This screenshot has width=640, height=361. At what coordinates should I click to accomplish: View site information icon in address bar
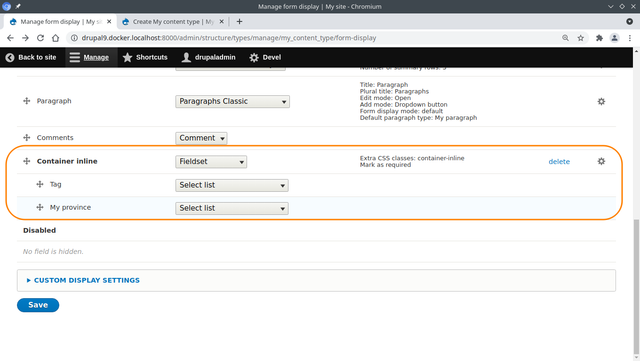(x=74, y=38)
